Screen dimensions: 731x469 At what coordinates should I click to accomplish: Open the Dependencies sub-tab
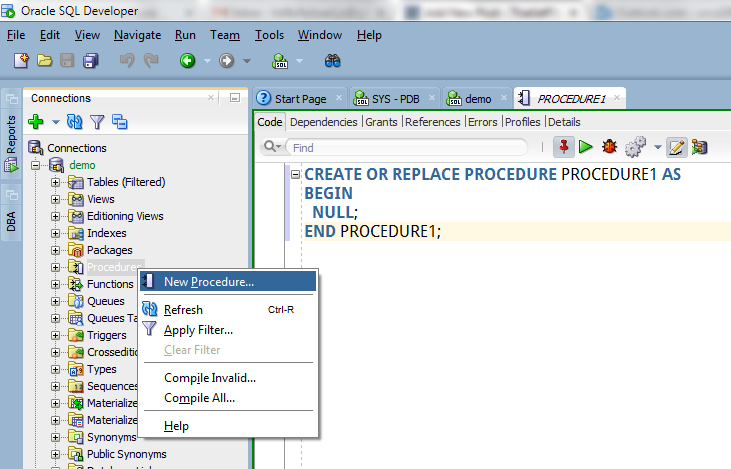tap(324, 122)
